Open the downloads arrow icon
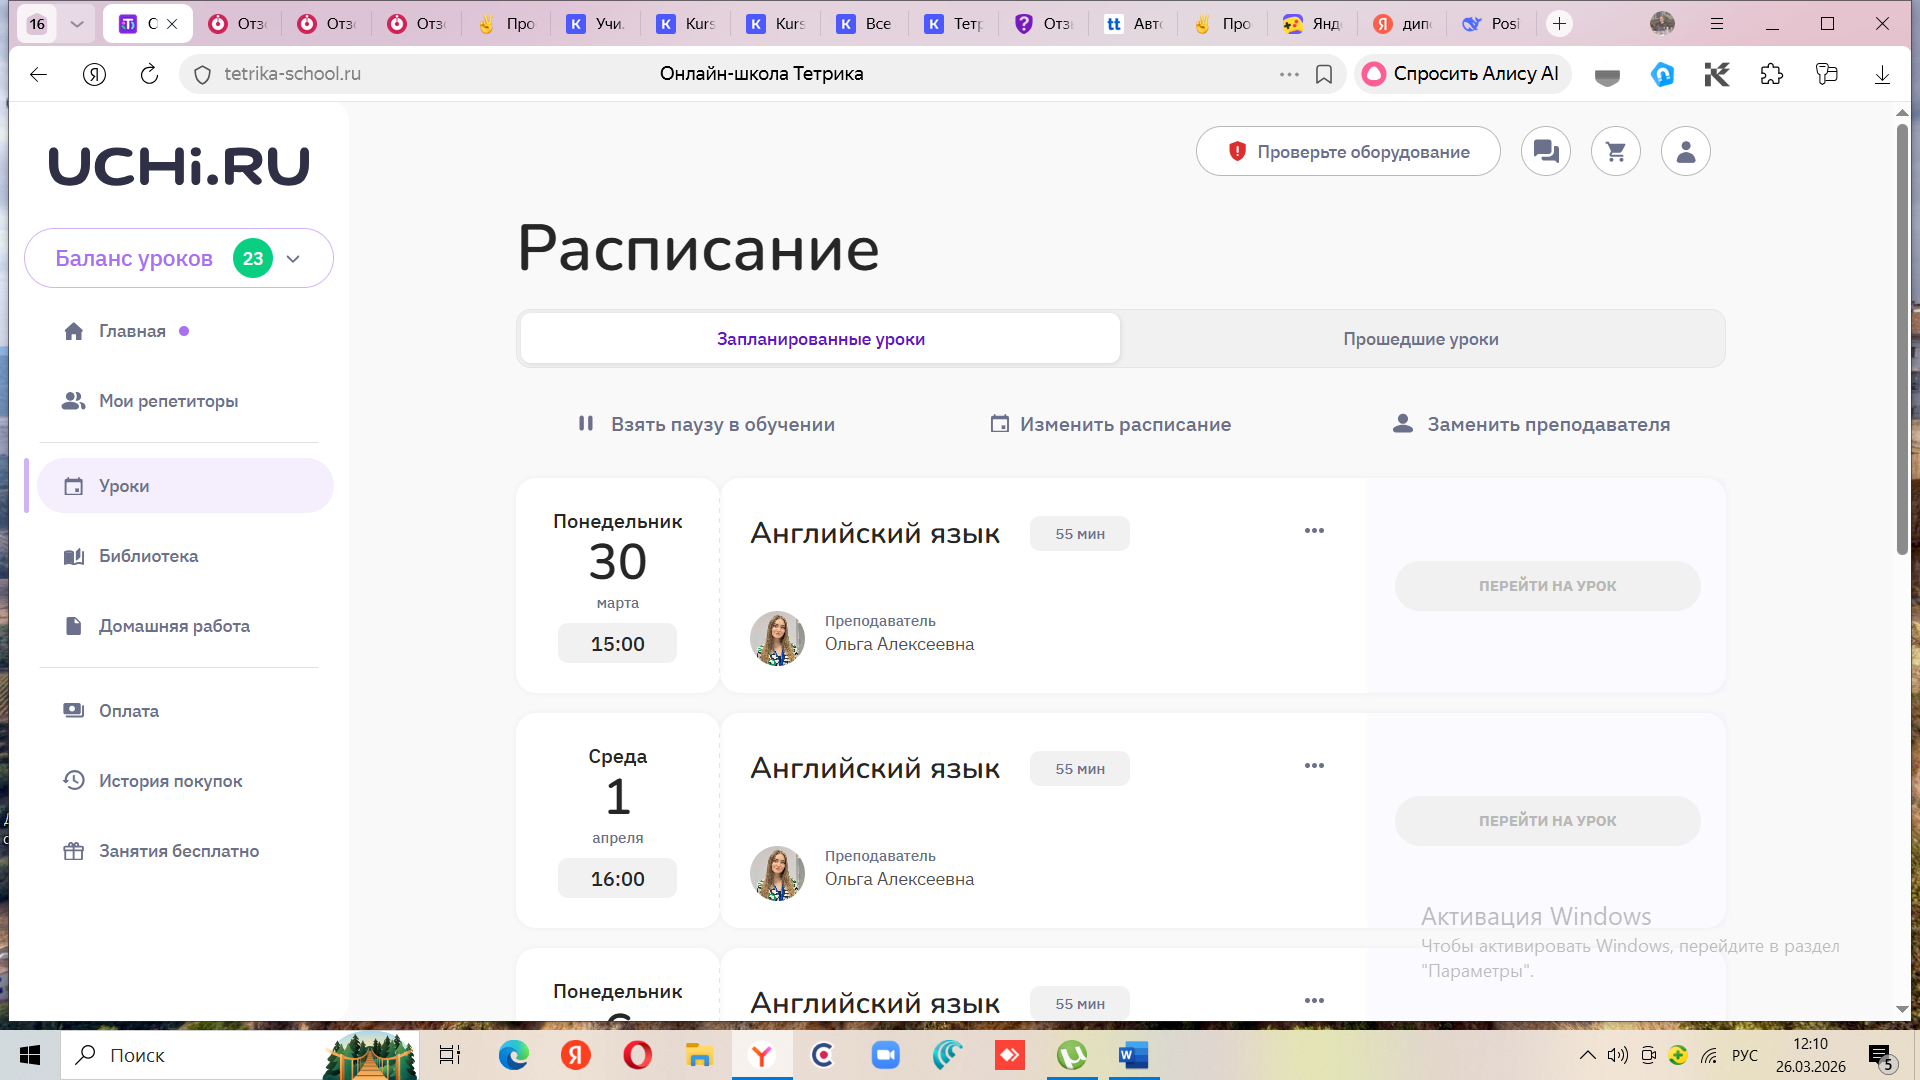1920x1080 pixels. click(1882, 74)
